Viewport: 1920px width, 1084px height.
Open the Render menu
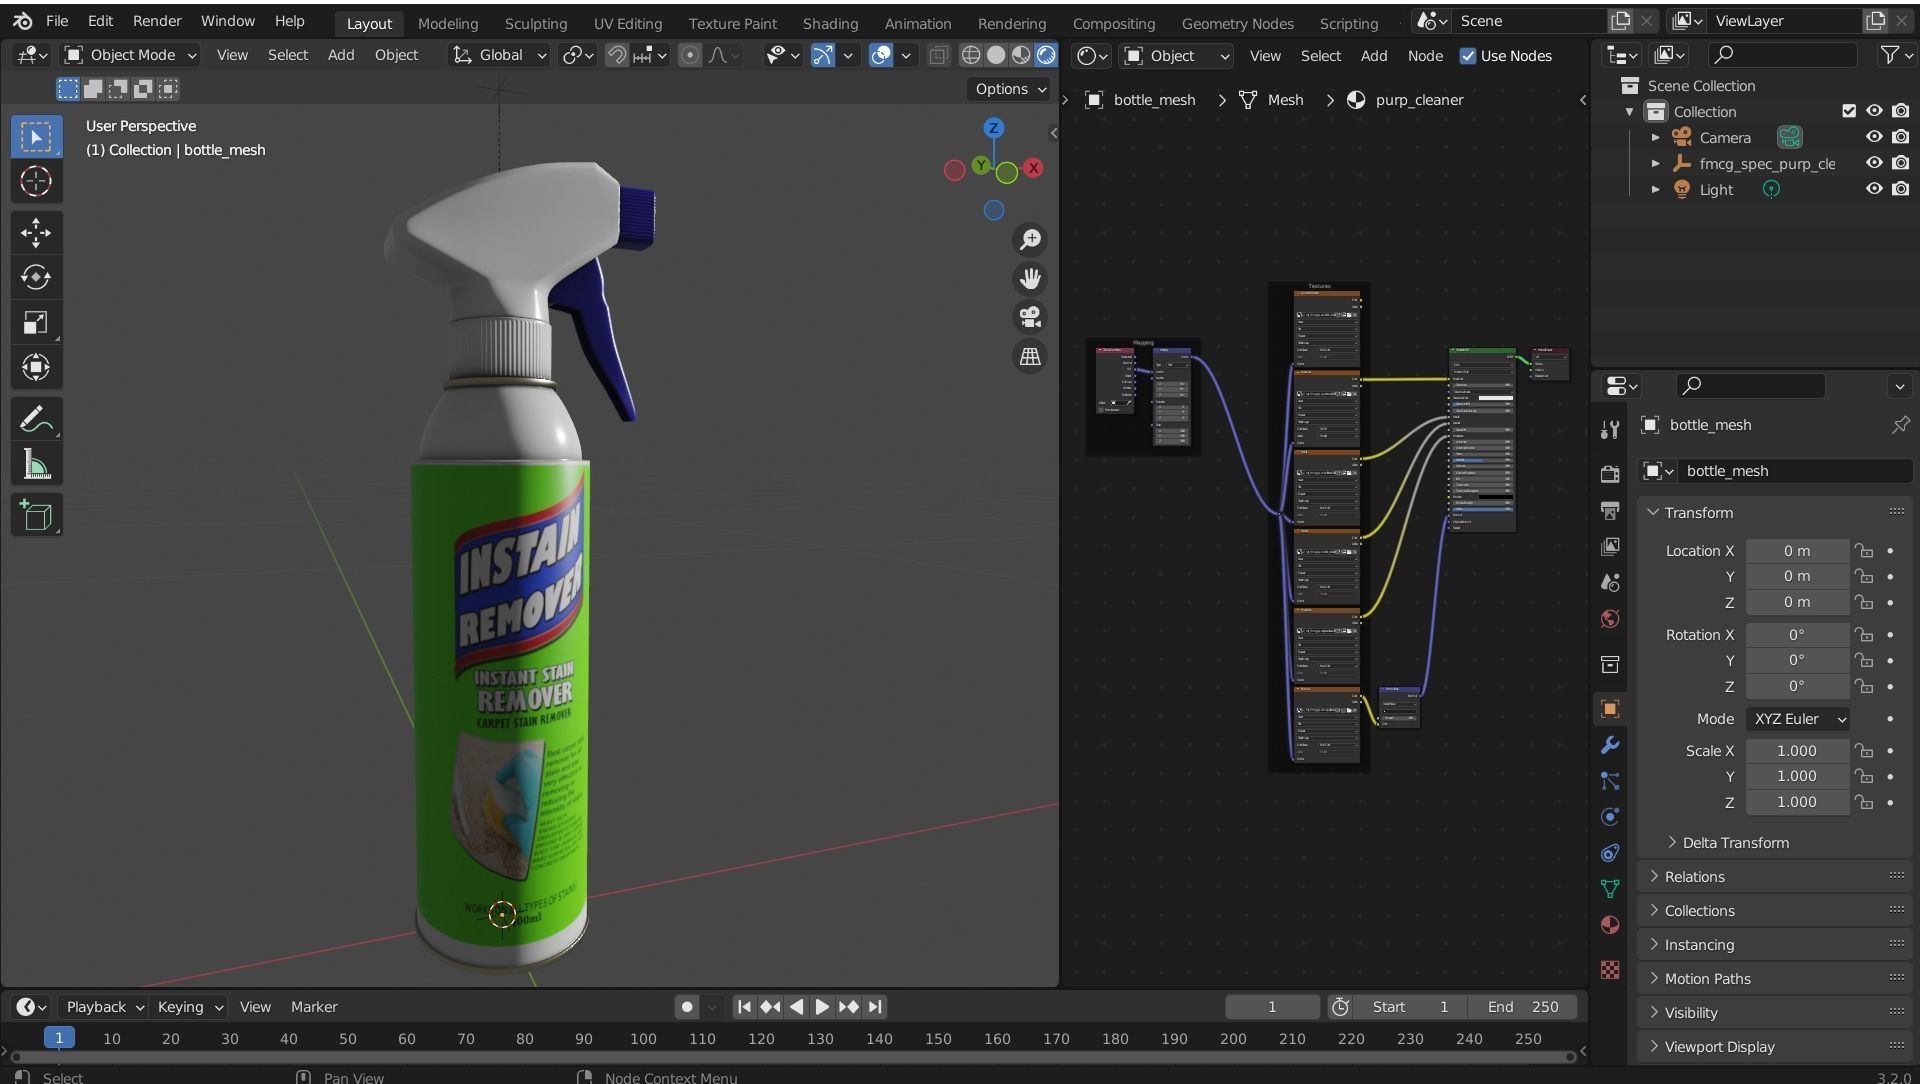[x=157, y=21]
